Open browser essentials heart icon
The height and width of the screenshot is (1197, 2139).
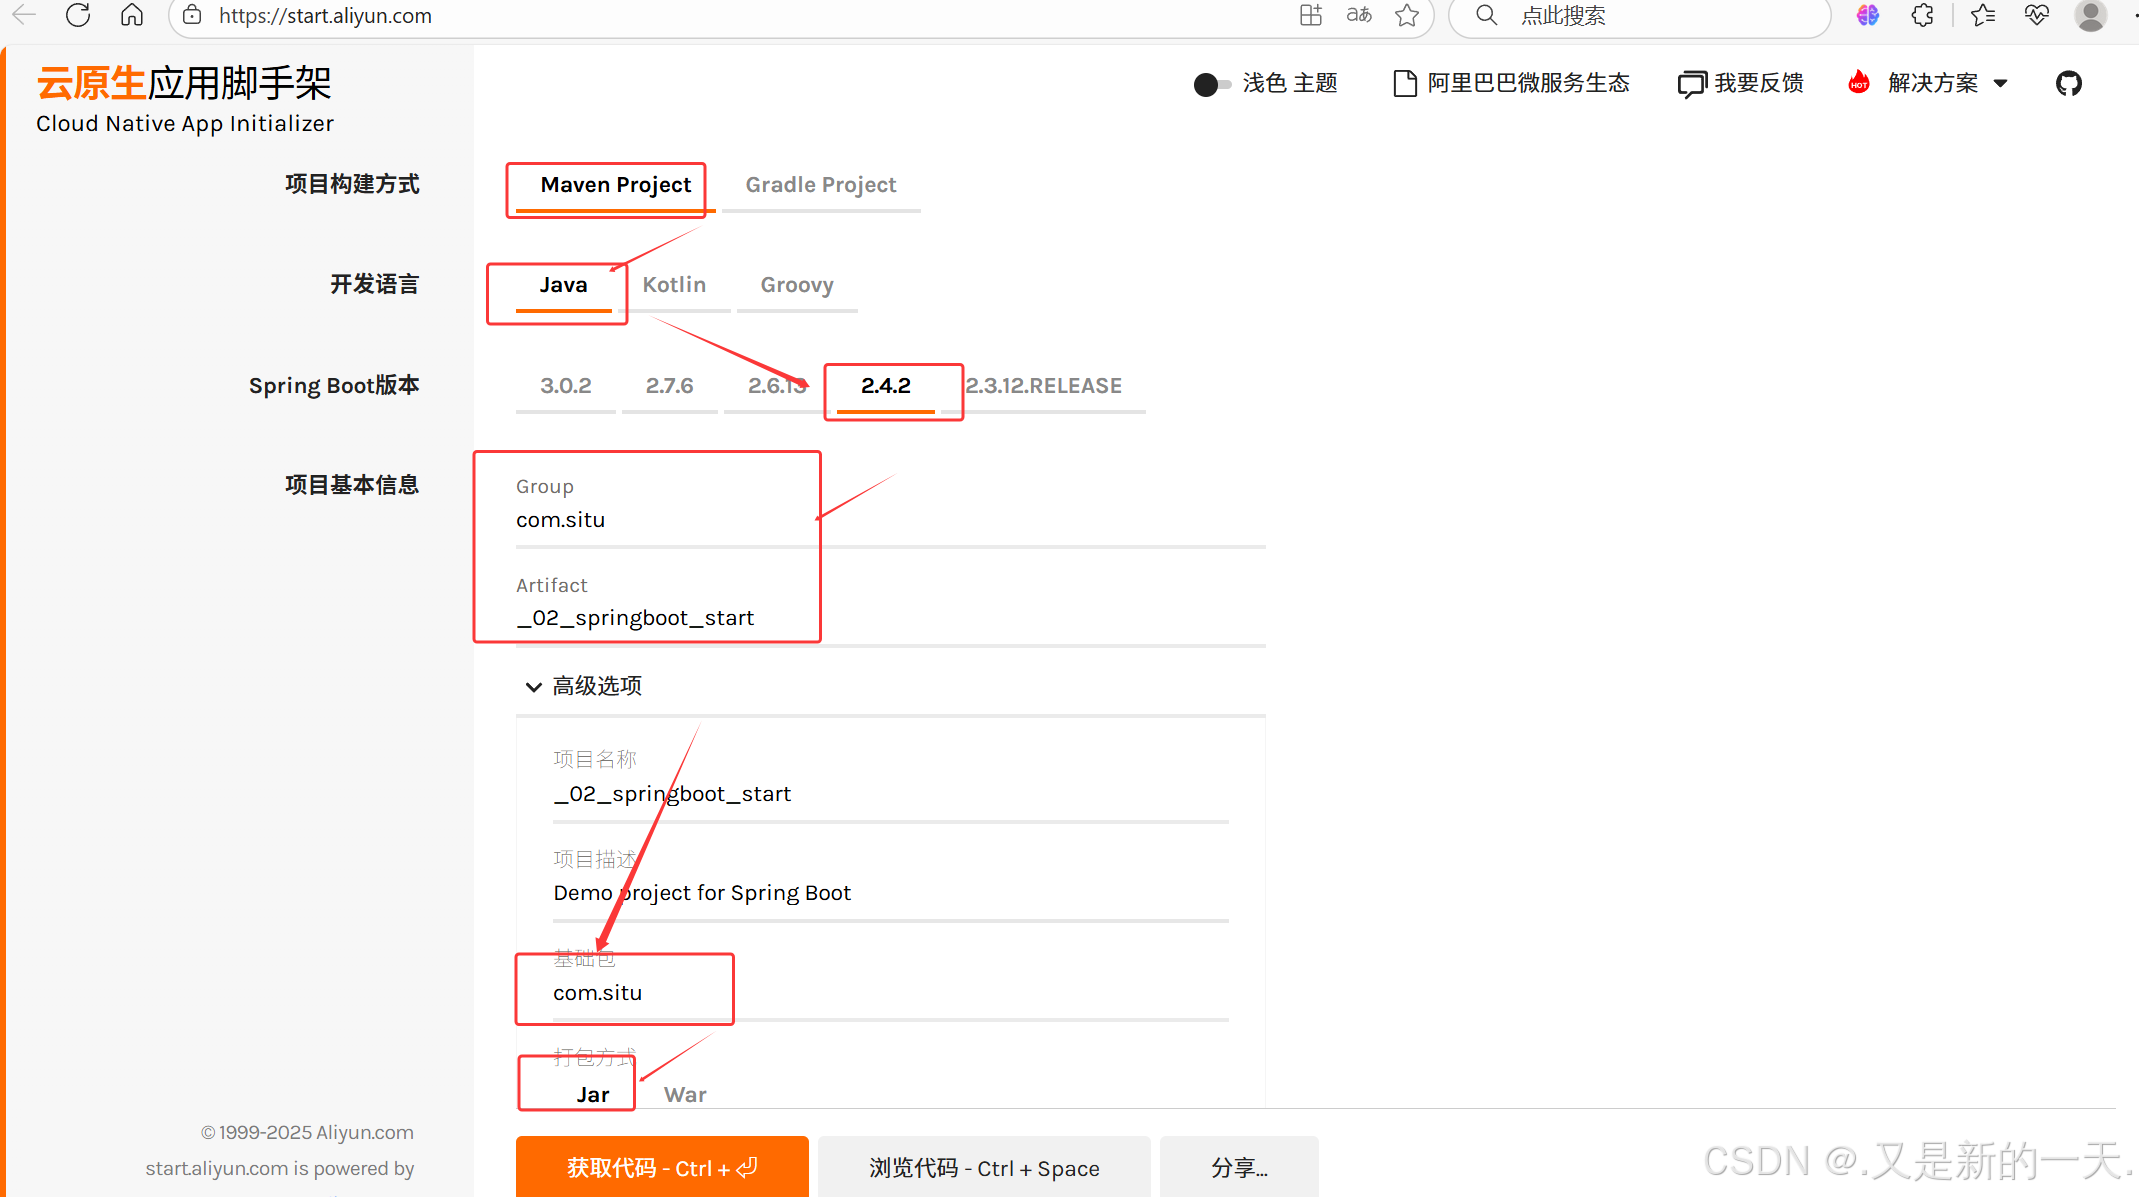[x=2037, y=15]
